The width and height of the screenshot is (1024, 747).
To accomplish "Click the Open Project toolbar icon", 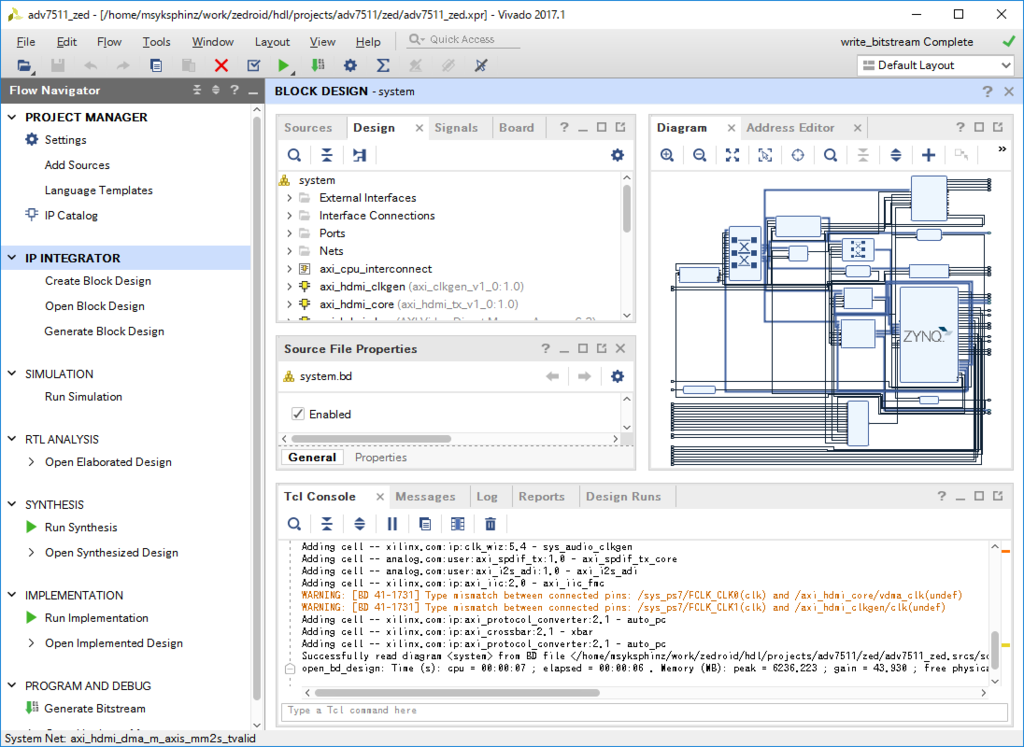I will 24,65.
